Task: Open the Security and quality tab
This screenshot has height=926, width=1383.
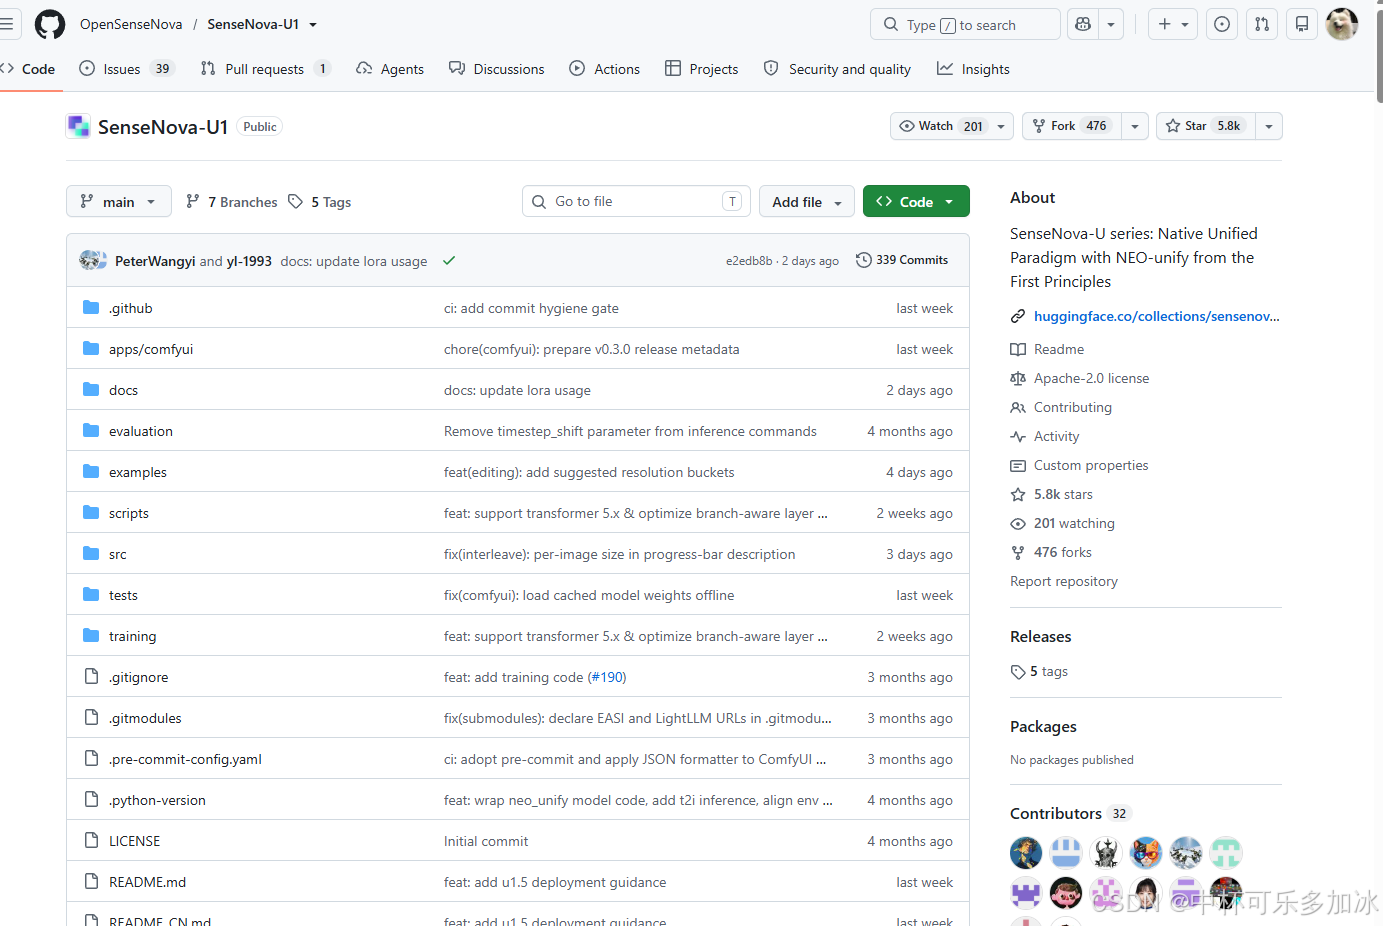Action: (x=838, y=69)
